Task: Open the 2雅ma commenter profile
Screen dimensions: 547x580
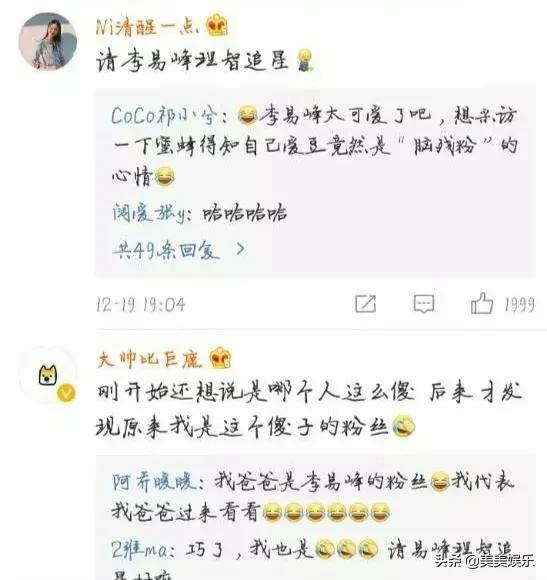Action: 139,550
